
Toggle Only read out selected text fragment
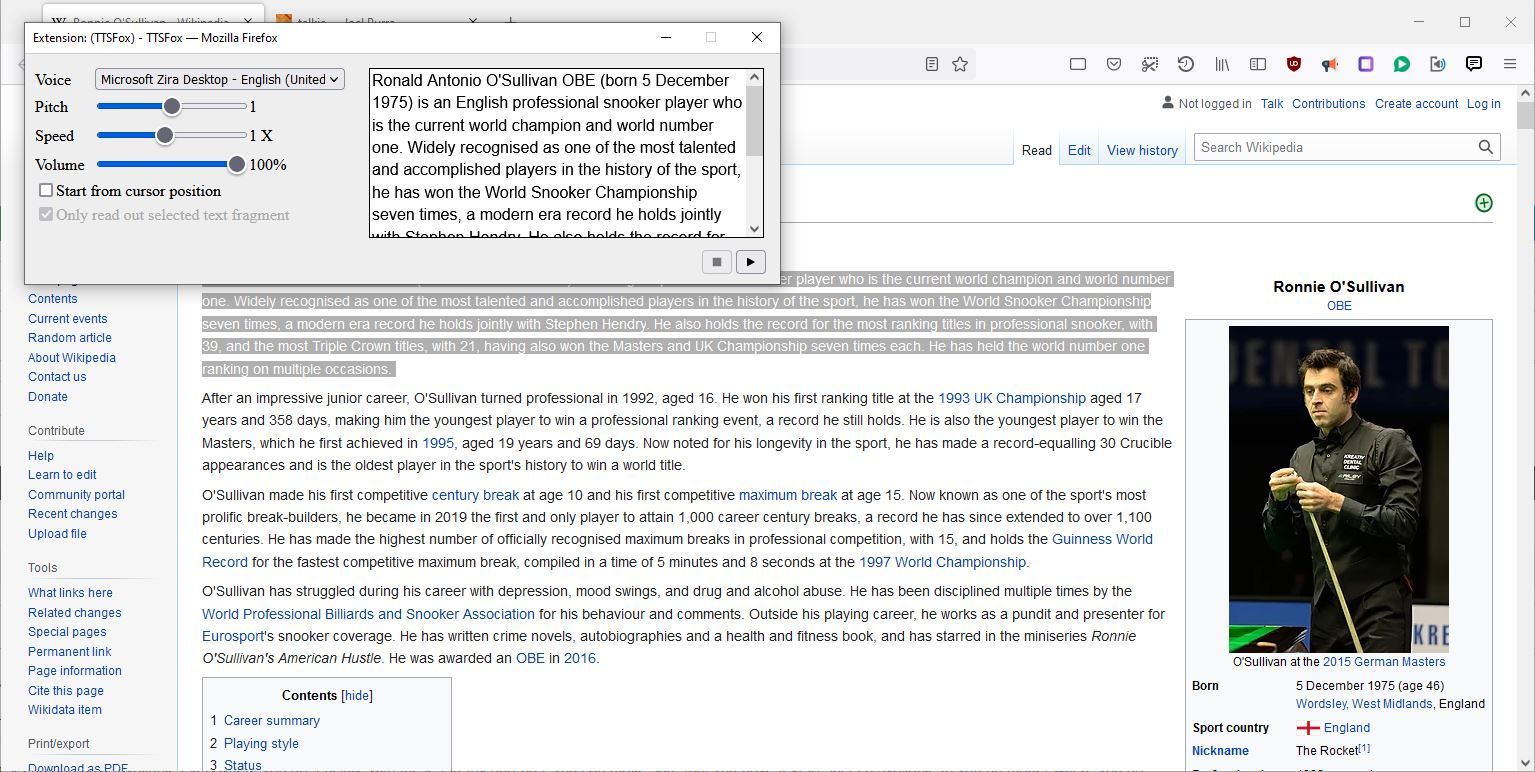click(x=46, y=214)
